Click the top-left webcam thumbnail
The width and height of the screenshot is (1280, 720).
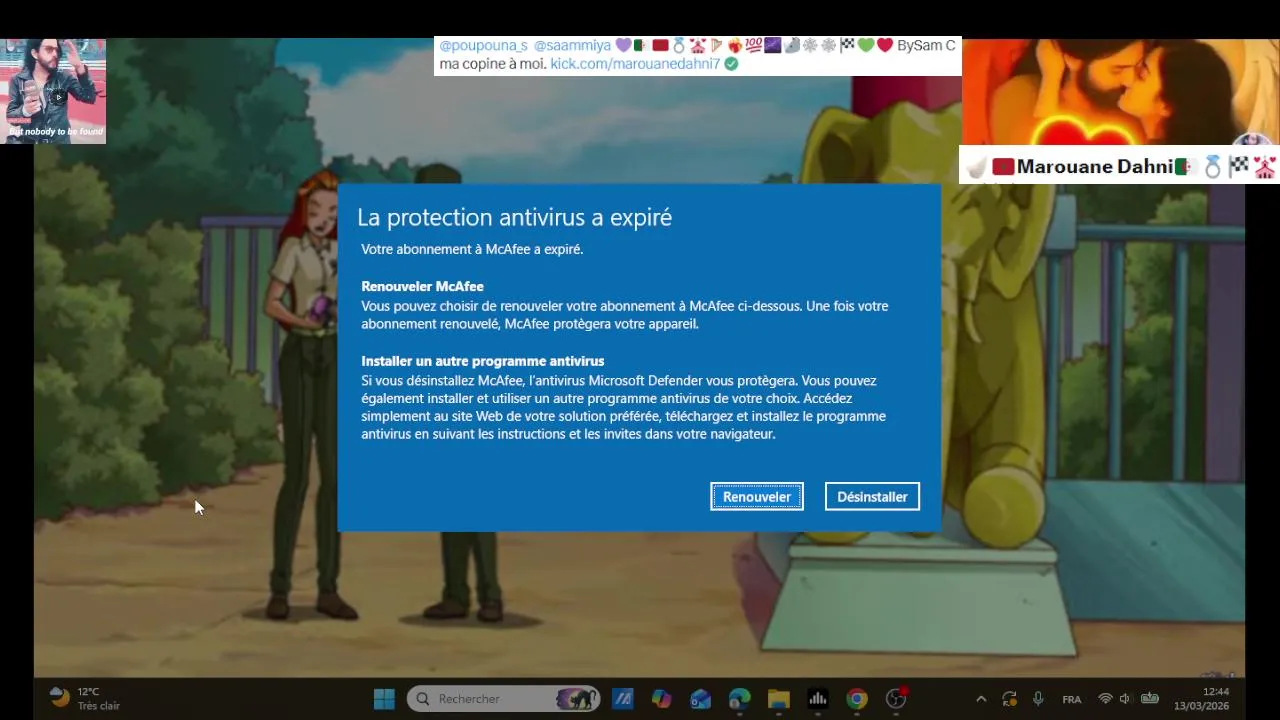[x=53, y=91]
